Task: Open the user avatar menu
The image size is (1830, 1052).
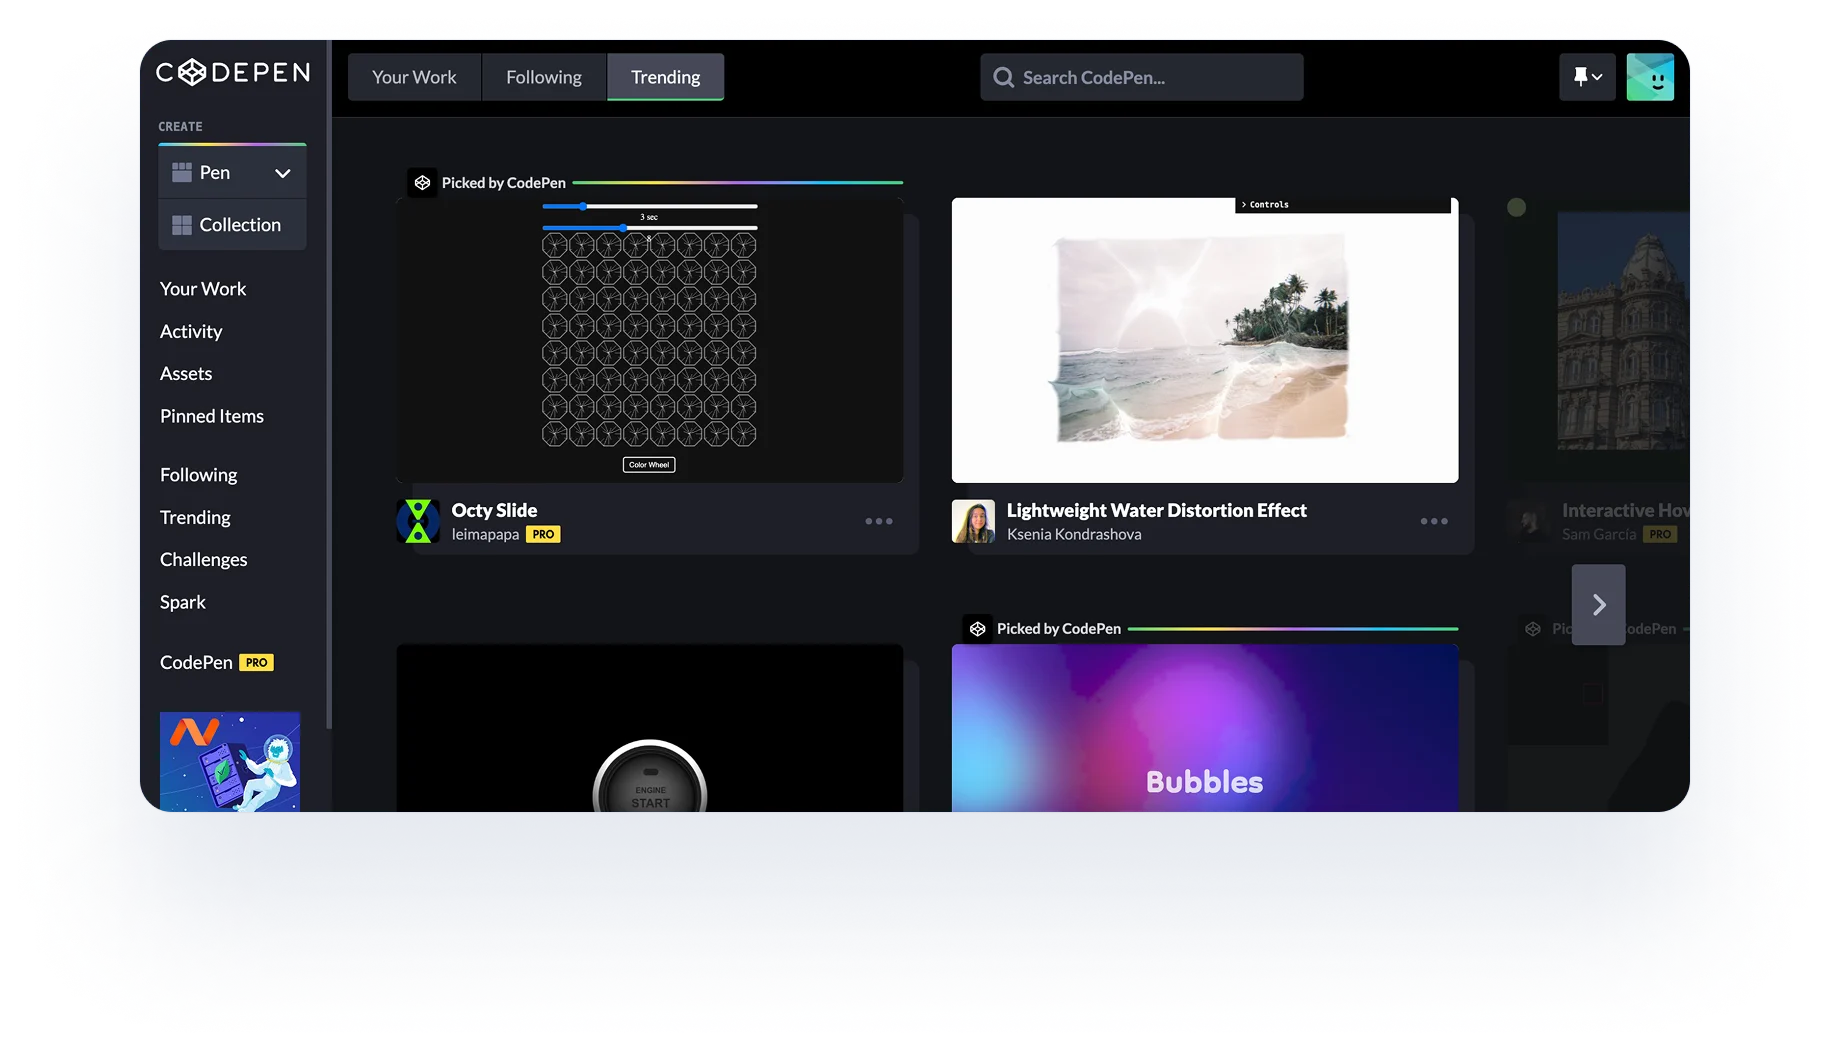Action: 1650,77
